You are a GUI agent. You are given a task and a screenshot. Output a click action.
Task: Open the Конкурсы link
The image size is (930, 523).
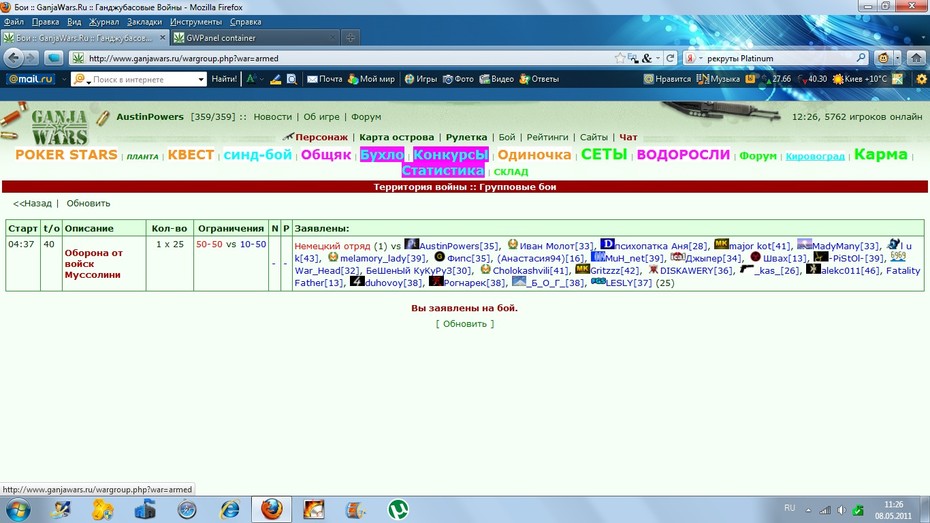coord(451,155)
